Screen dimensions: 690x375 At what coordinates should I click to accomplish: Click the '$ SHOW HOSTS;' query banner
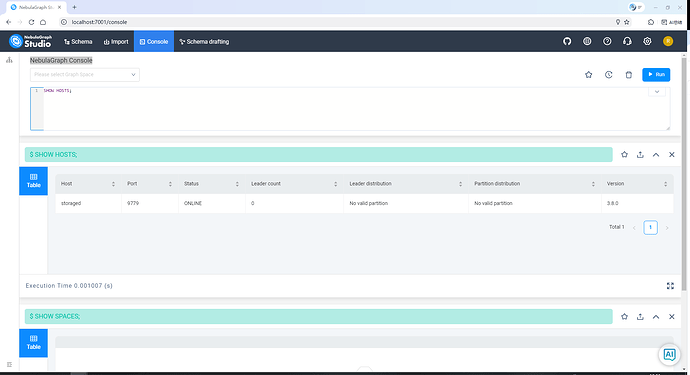click(x=319, y=154)
